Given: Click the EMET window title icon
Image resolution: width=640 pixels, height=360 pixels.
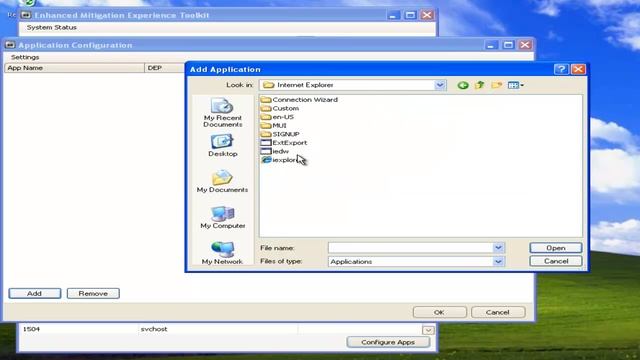Looking at the screenshot, I should tap(26, 15).
